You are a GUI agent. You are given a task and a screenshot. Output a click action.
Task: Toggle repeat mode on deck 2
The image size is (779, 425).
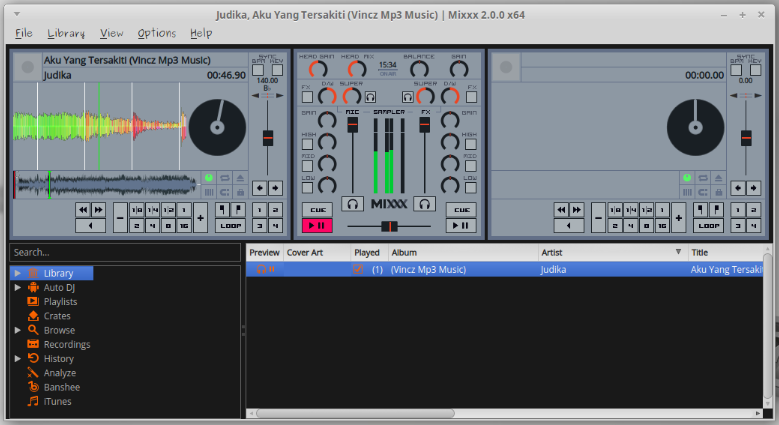(x=702, y=178)
